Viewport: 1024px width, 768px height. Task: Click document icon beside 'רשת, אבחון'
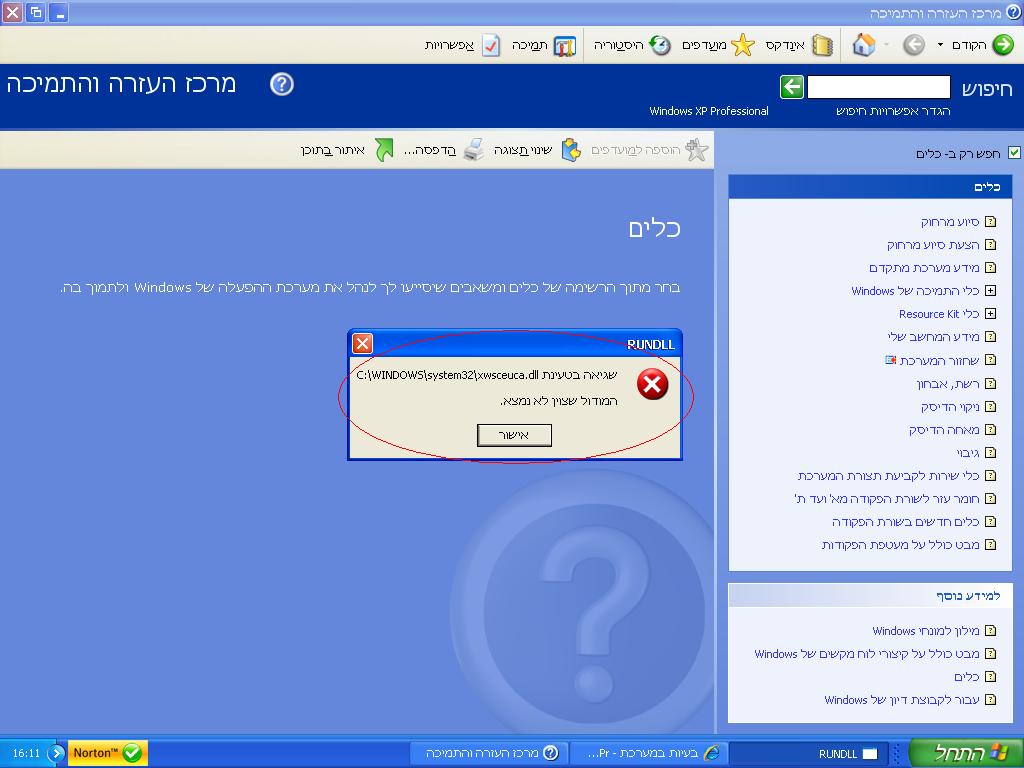point(991,384)
